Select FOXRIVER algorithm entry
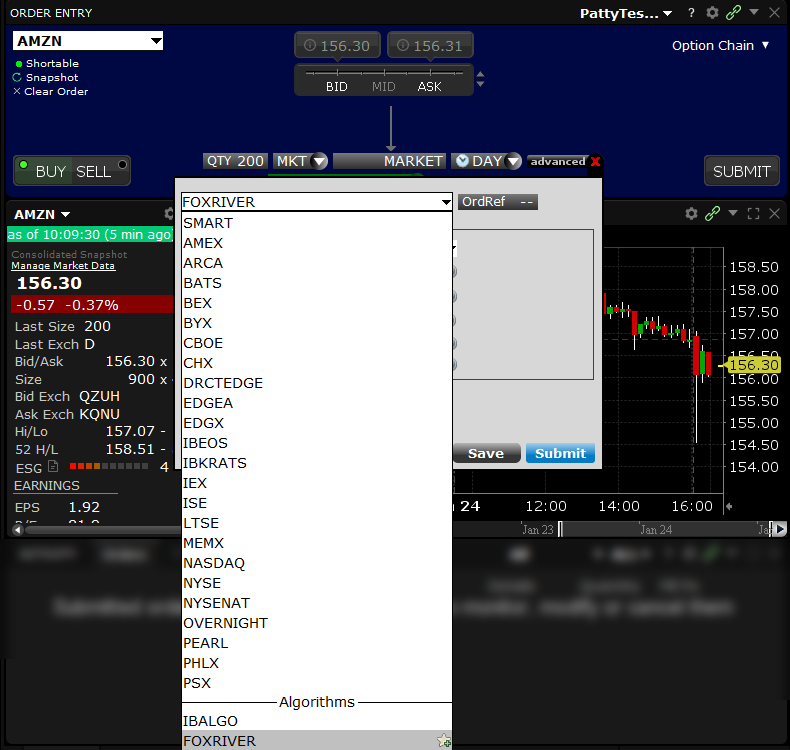 click(x=316, y=740)
